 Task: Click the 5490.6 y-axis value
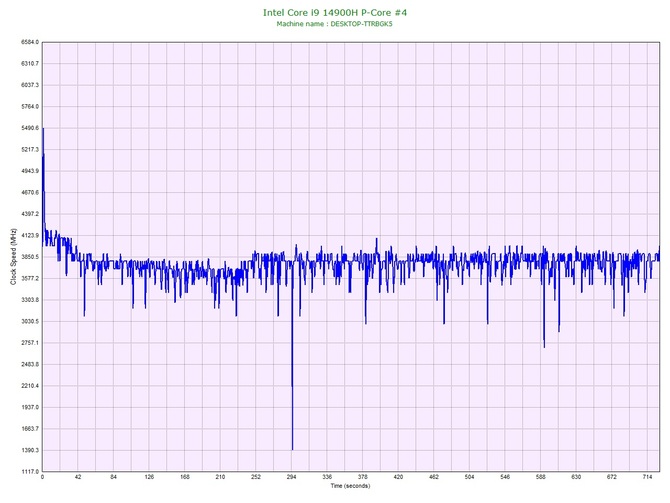[x=30, y=128]
